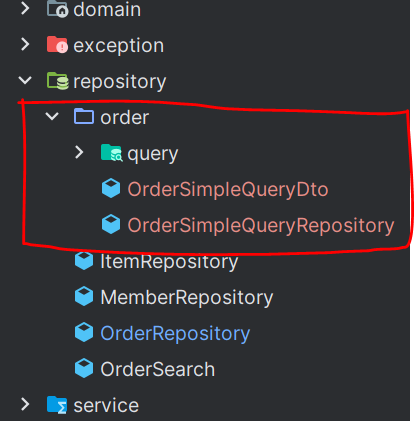
Task: Select the repository package label
Action: pos(120,82)
